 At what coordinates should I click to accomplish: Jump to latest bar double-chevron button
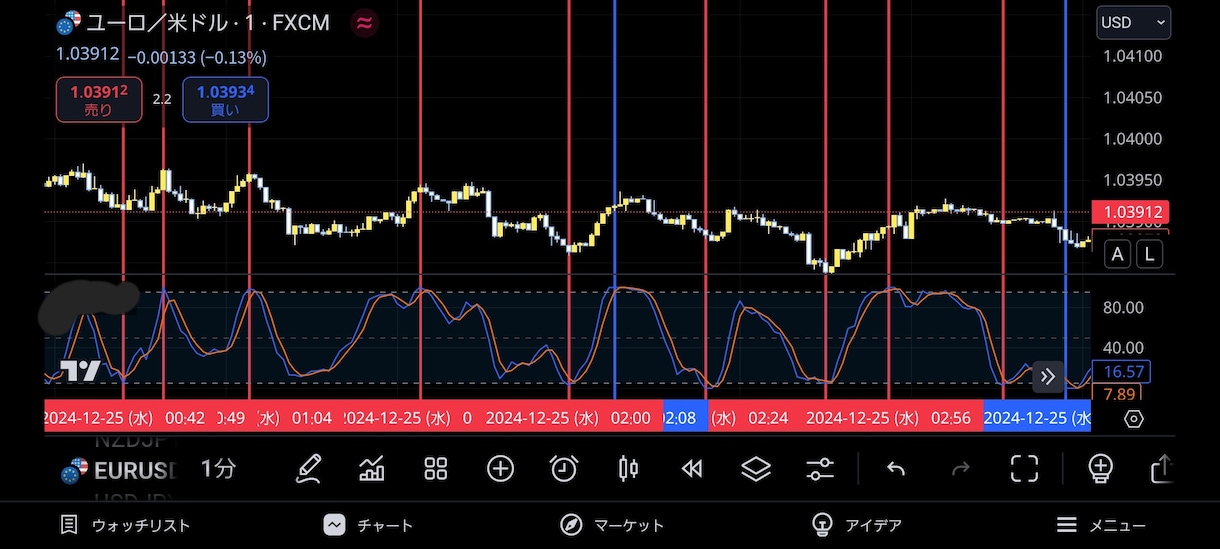coord(1047,377)
